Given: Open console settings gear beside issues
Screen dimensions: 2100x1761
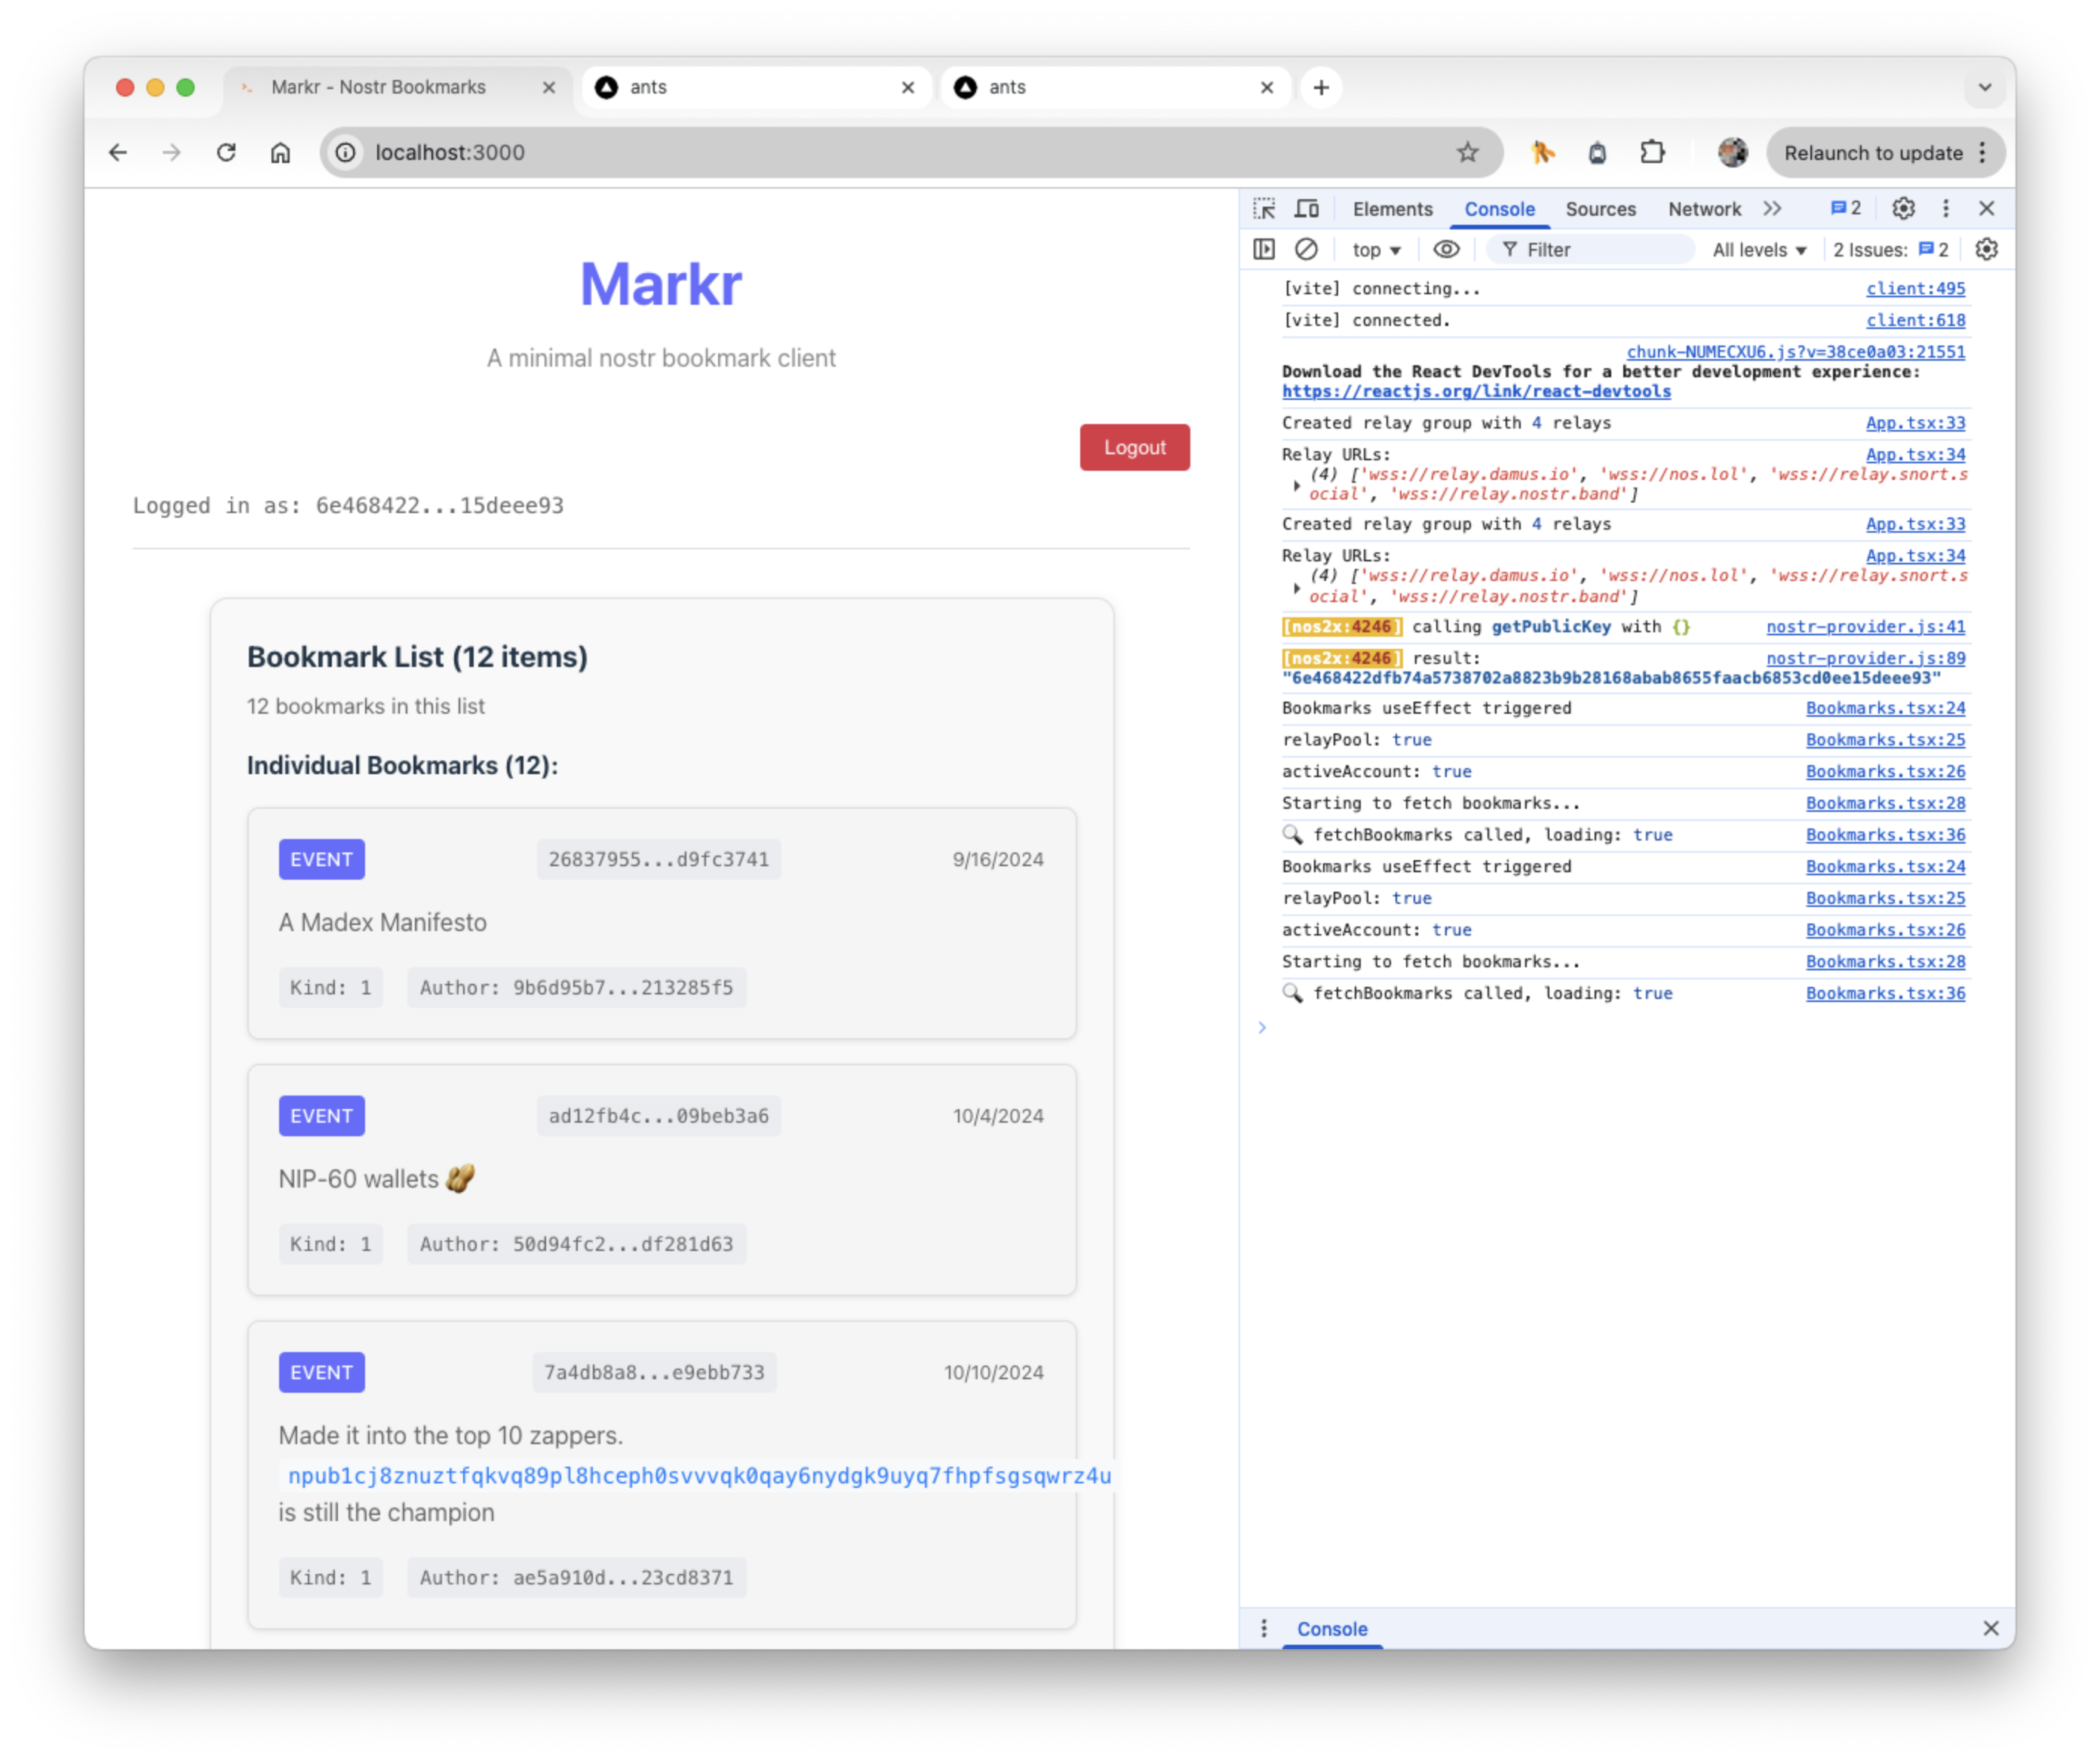Looking at the screenshot, I should coord(1986,249).
